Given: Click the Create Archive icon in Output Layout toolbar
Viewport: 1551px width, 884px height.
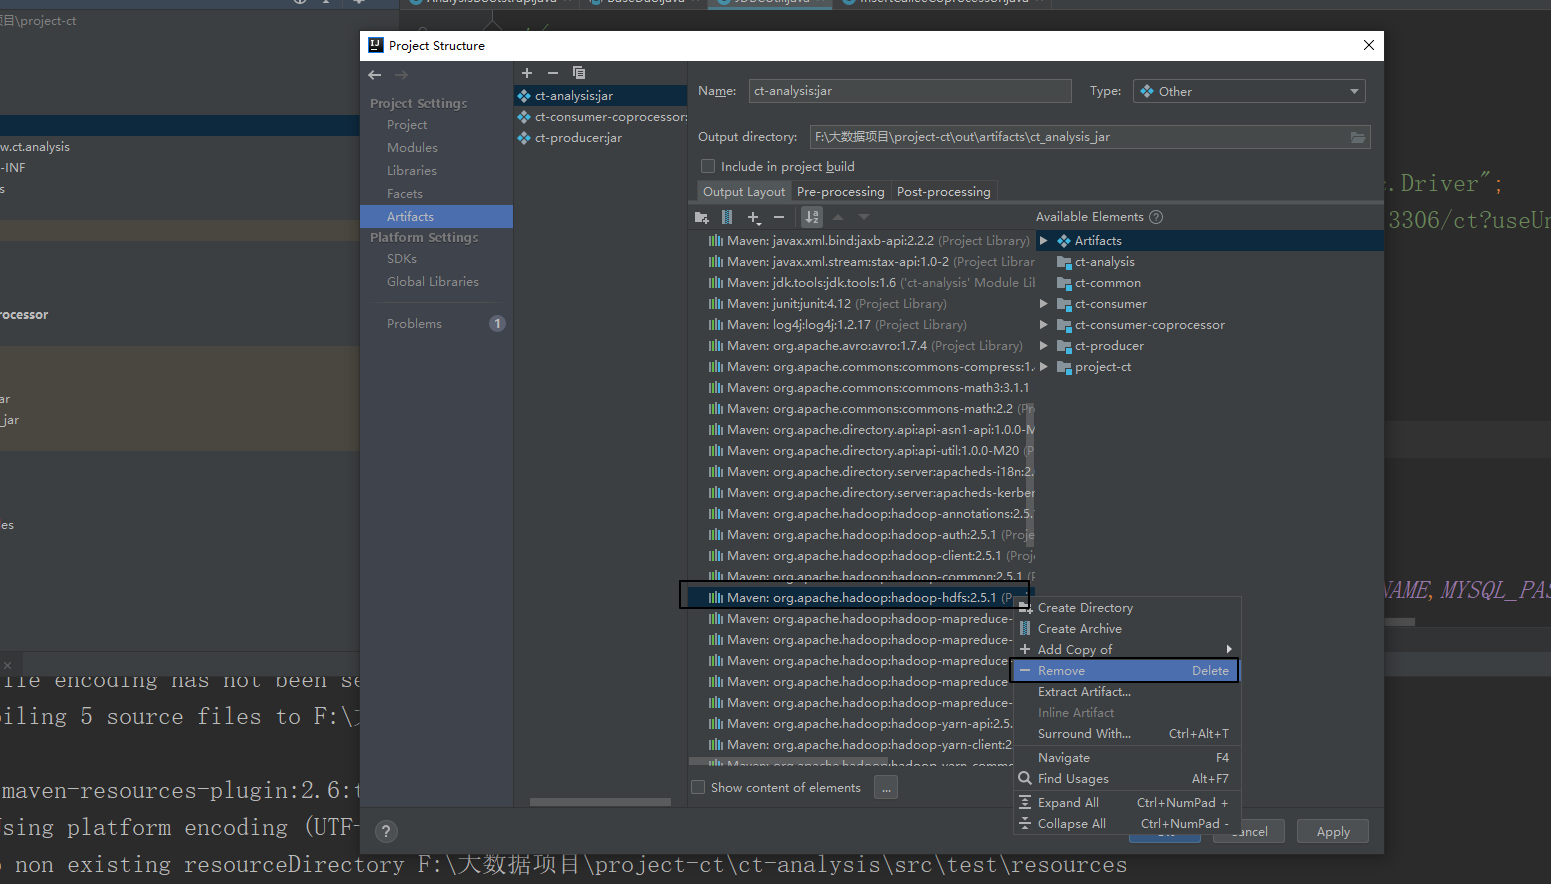Looking at the screenshot, I should (x=727, y=217).
